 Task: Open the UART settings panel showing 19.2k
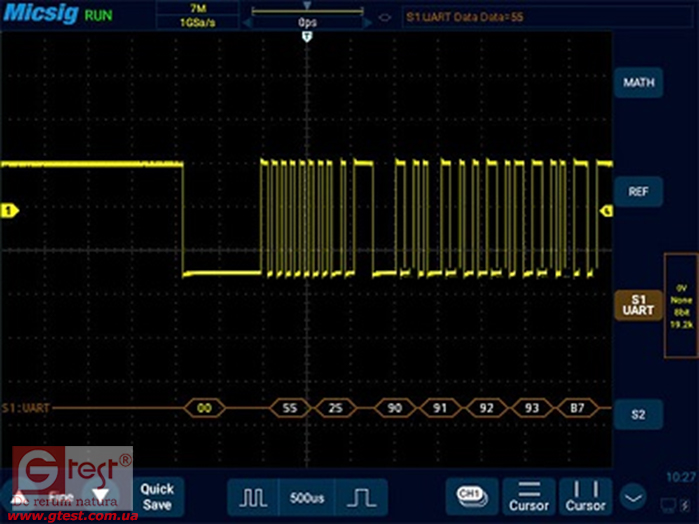[681, 305]
